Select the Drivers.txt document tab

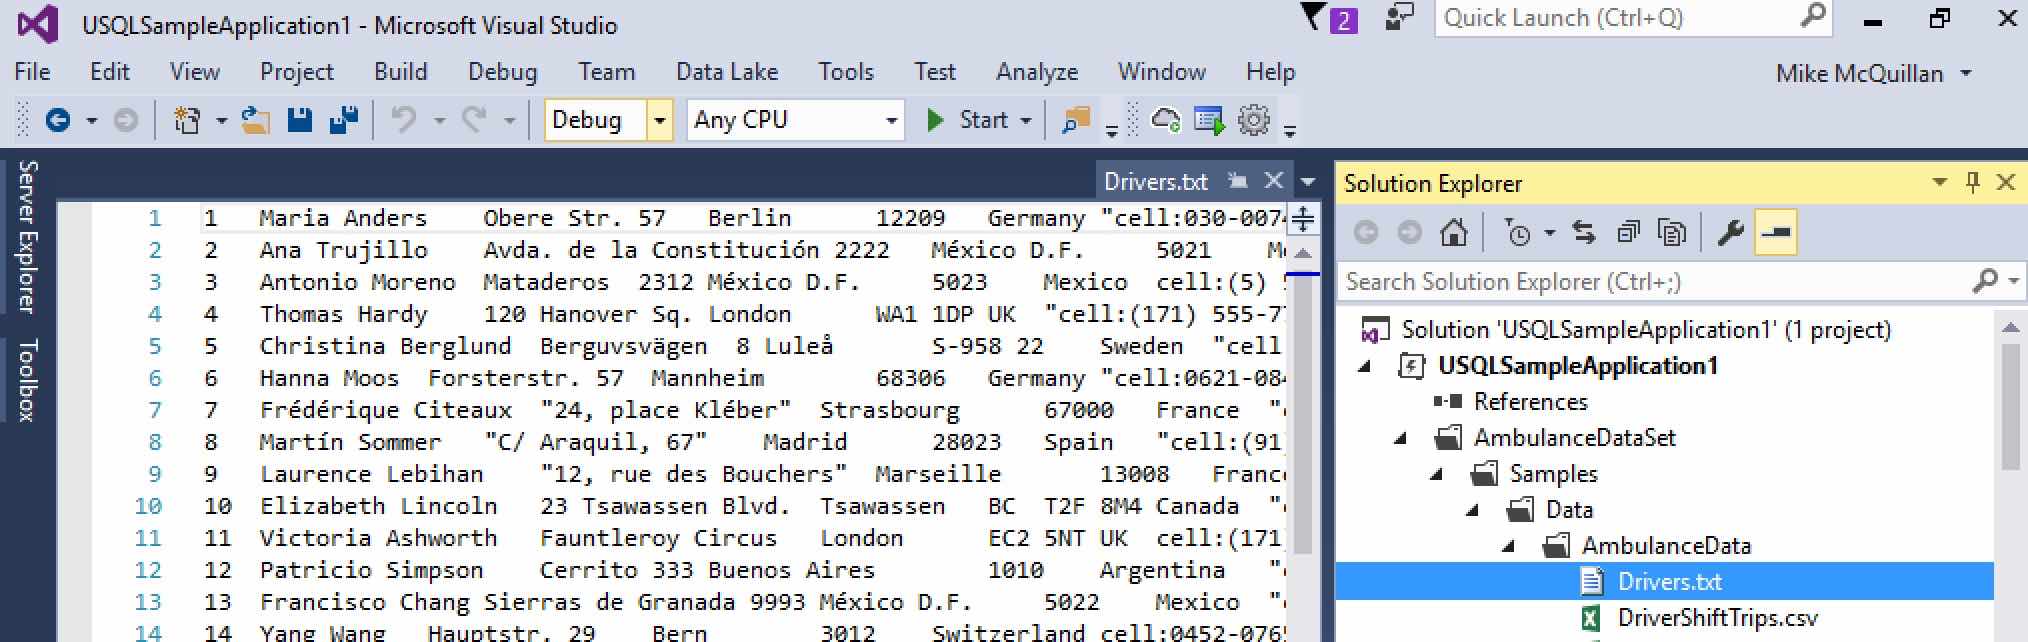pyautogui.click(x=1156, y=182)
